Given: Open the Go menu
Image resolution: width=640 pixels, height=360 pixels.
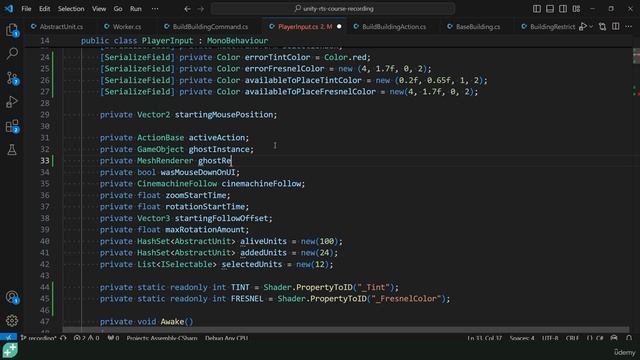Looking at the screenshot, I should (x=118, y=9).
